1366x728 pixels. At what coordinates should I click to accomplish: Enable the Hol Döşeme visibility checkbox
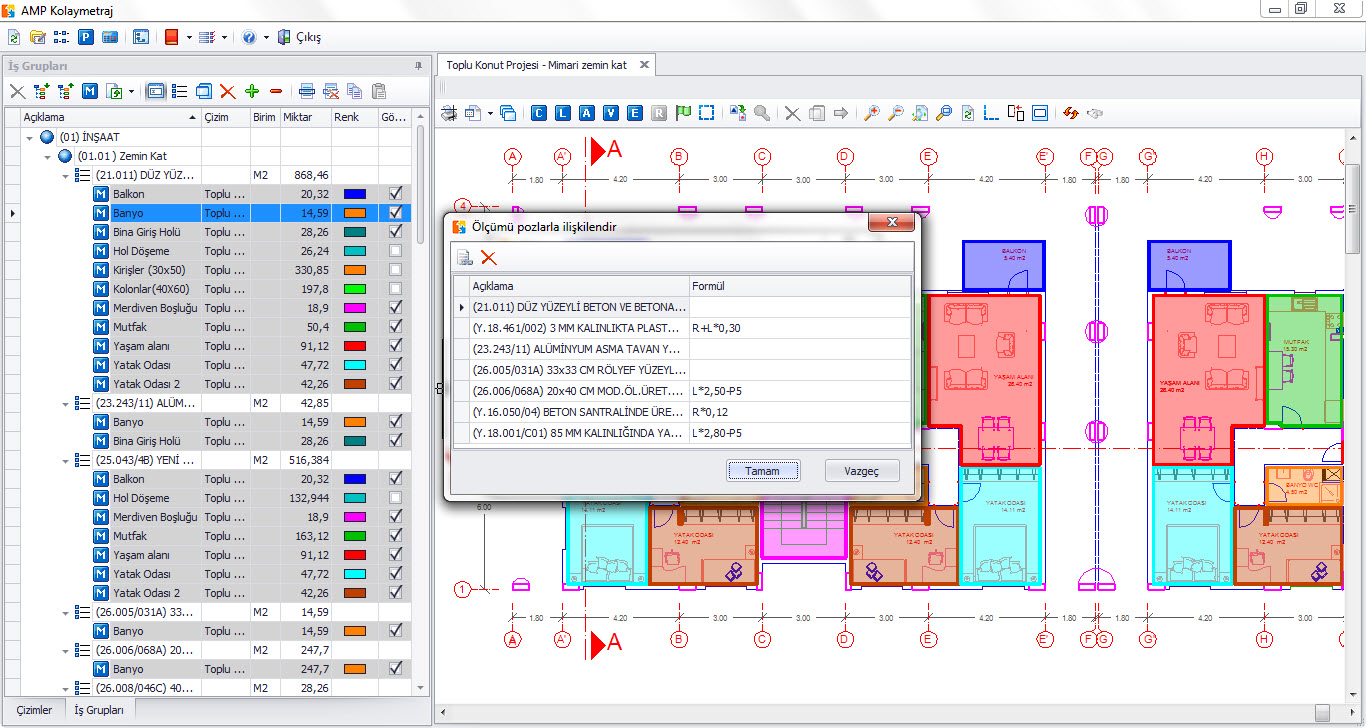[397, 251]
